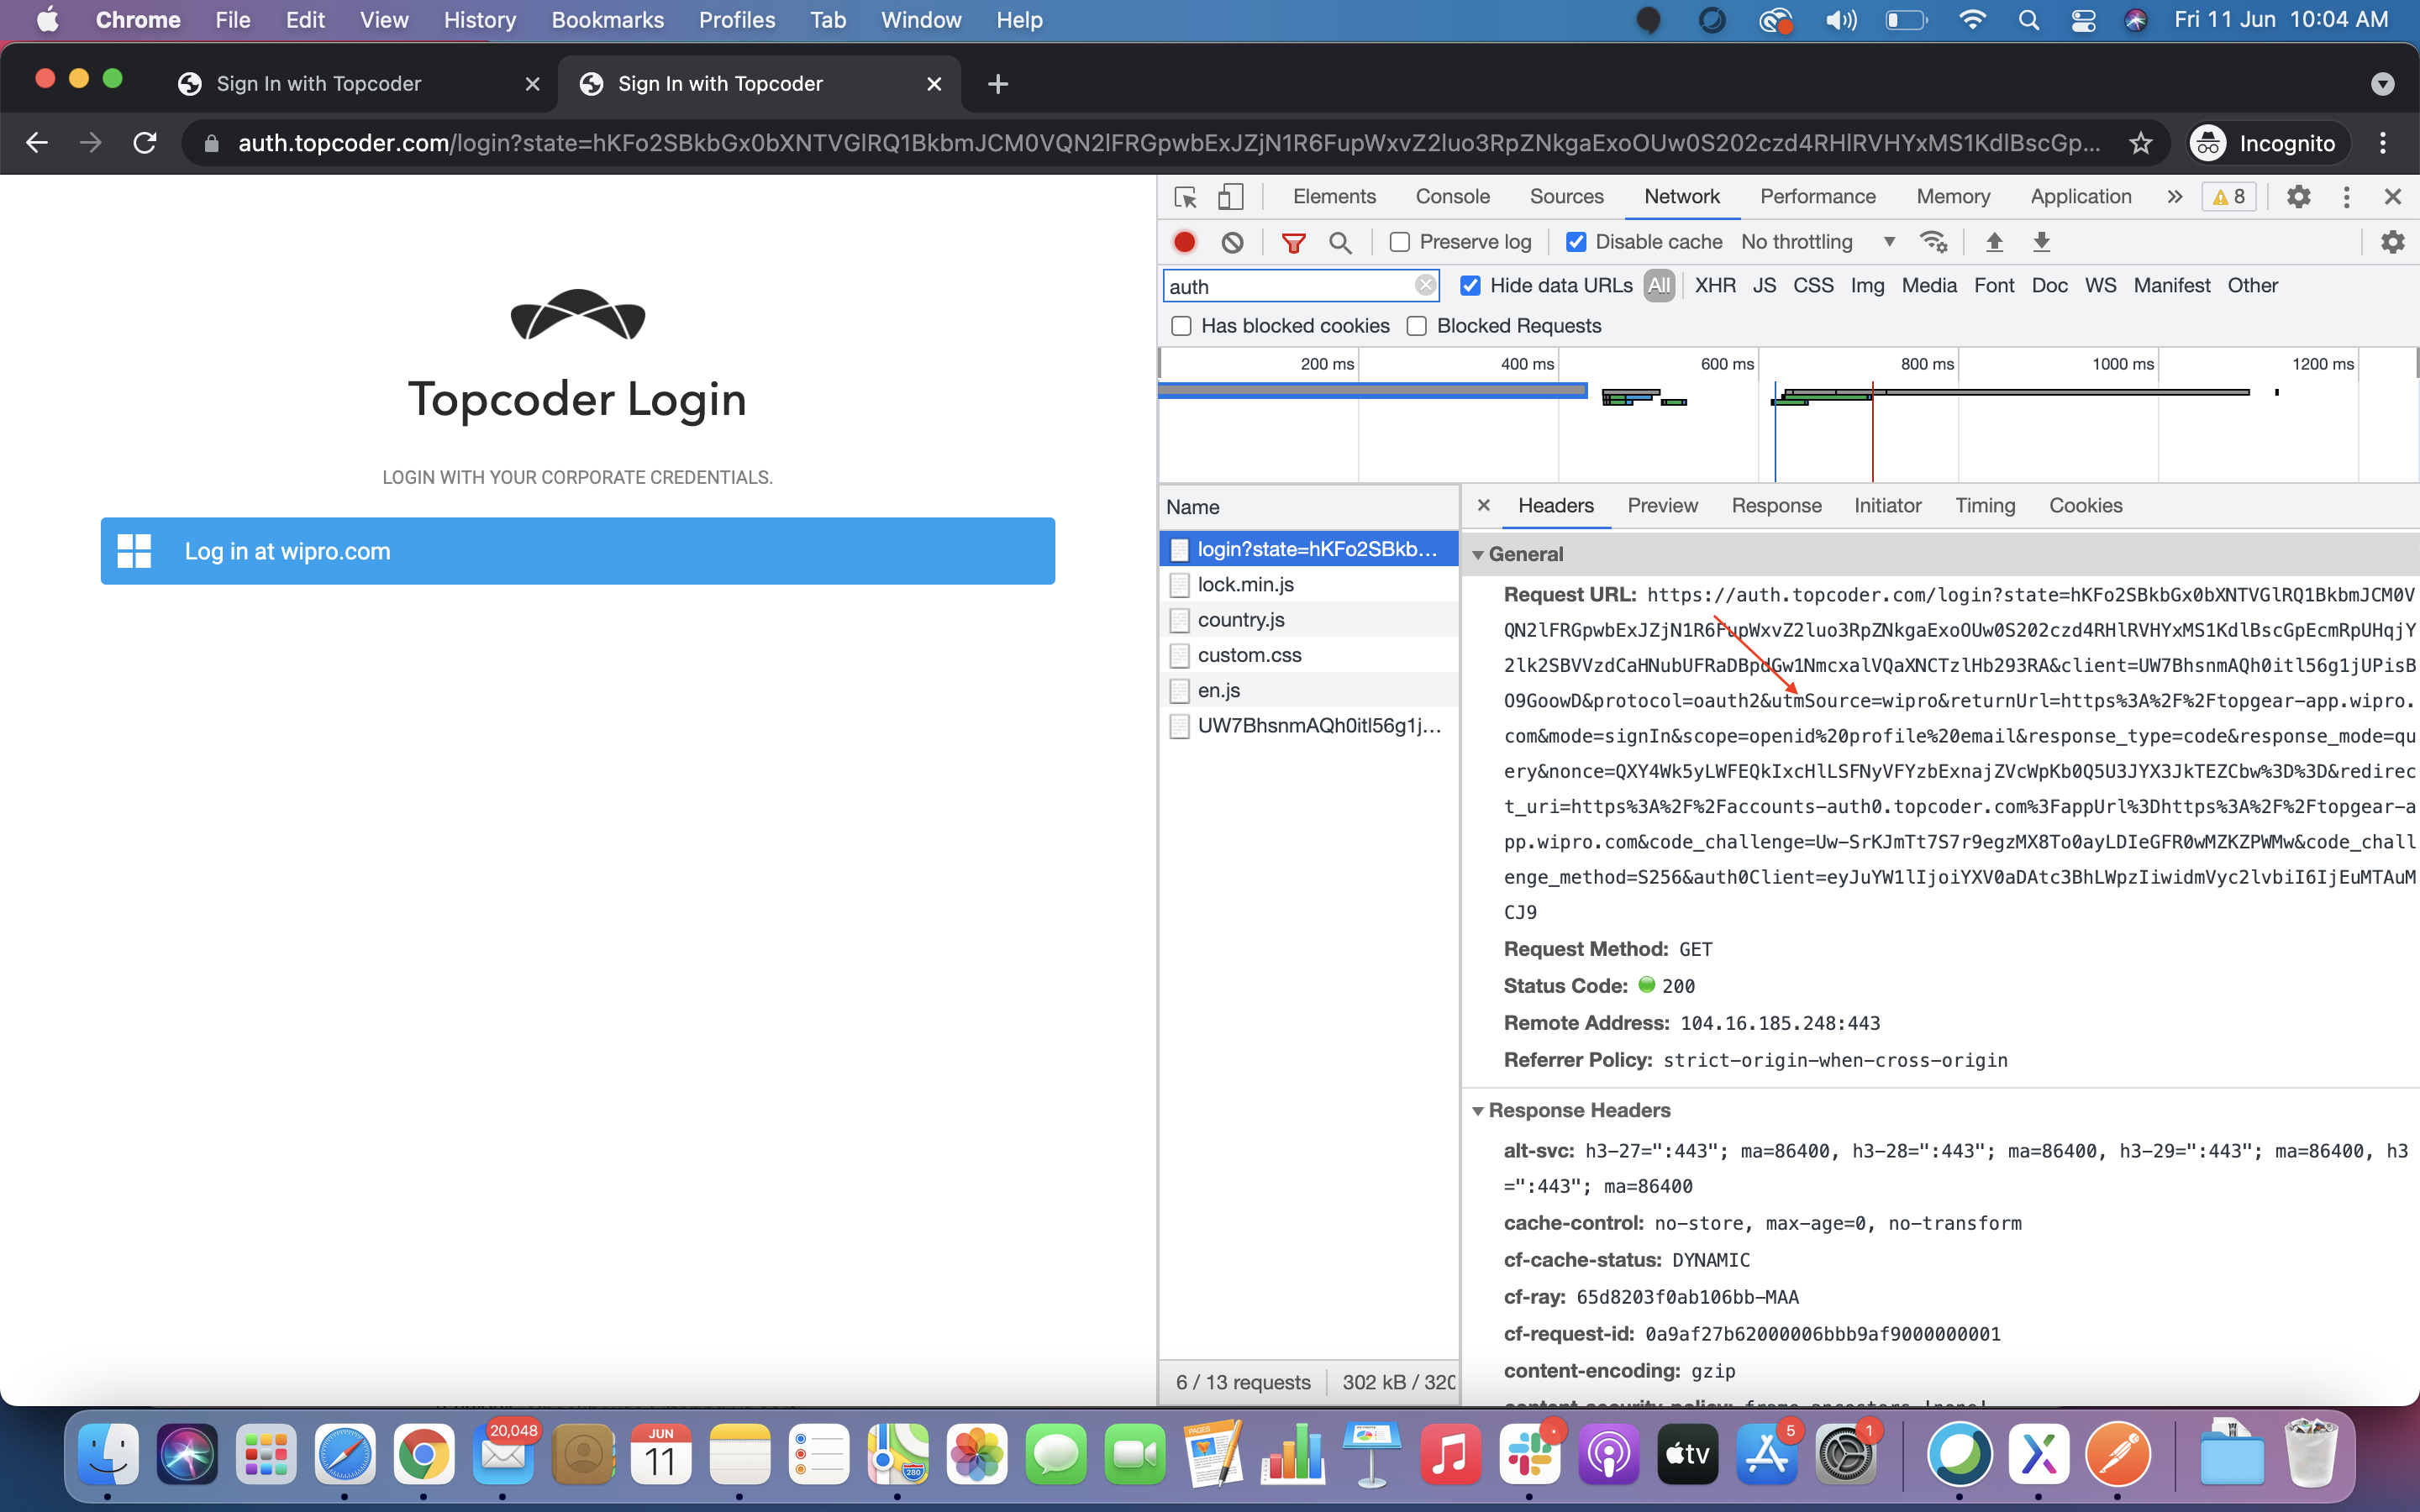Viewport: 2420px width, 1512px height.
Task: Collapse the General headers section
Action: click(1479, 554)
